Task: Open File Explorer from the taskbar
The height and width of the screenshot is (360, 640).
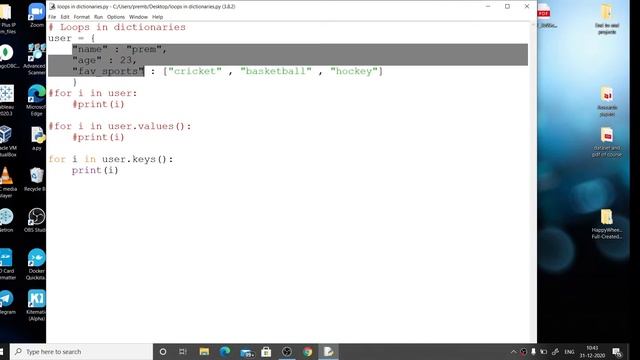Action: click(x=204, y=351)
